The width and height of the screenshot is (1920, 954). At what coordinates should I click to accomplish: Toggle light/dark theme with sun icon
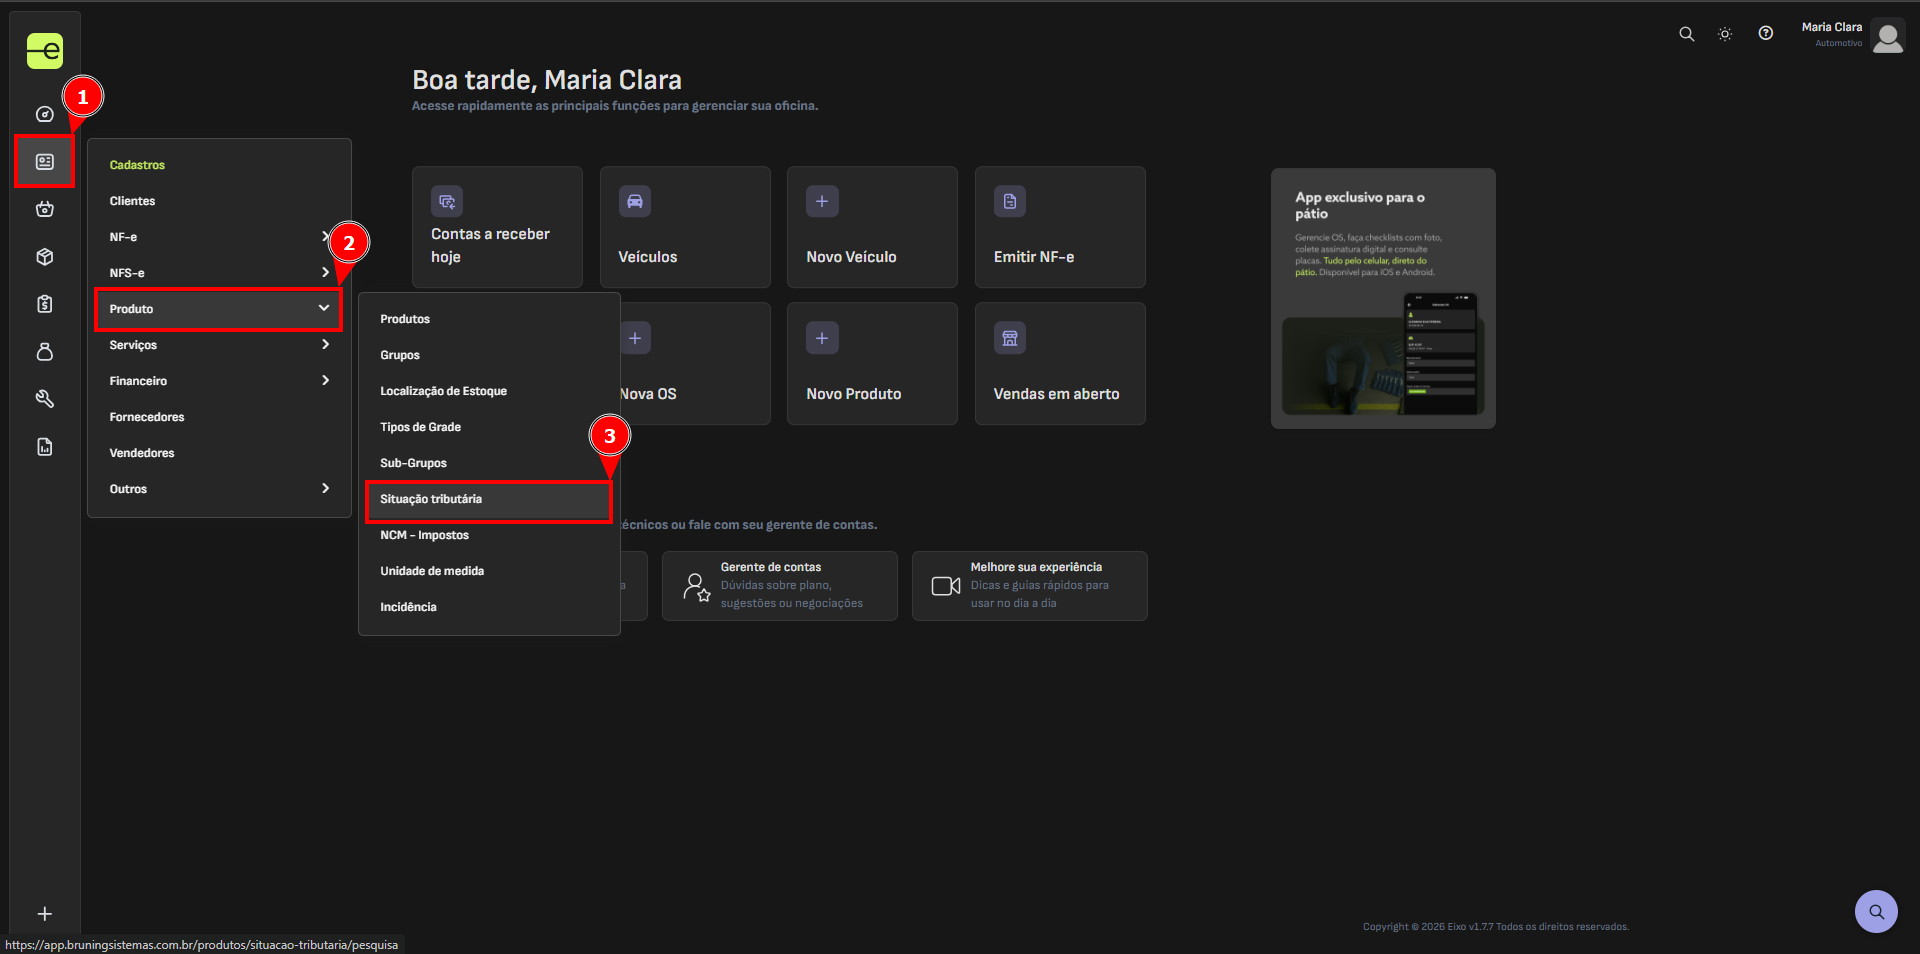coord(1725,34)
